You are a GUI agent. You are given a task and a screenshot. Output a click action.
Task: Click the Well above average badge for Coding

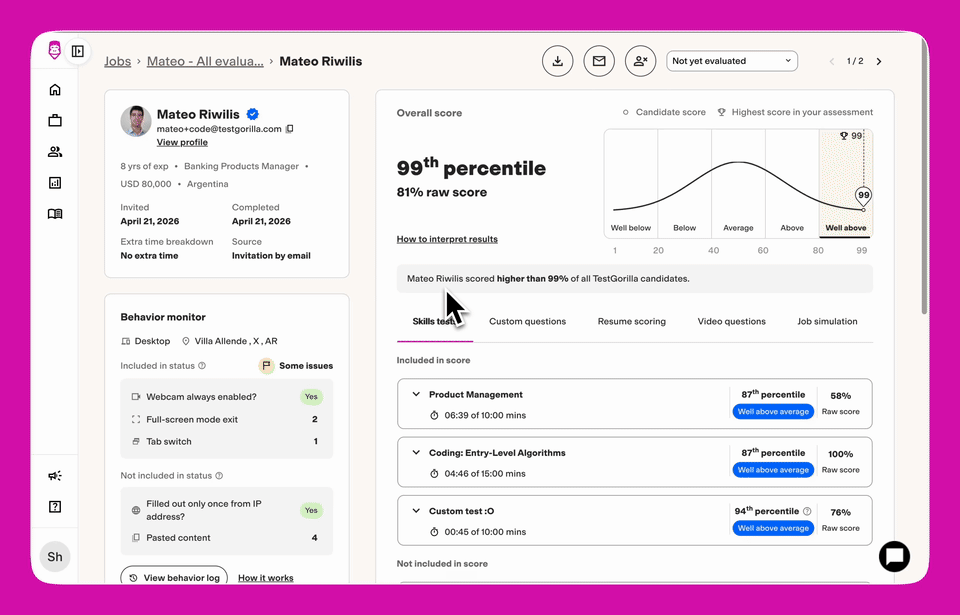[x=773, y=470]
